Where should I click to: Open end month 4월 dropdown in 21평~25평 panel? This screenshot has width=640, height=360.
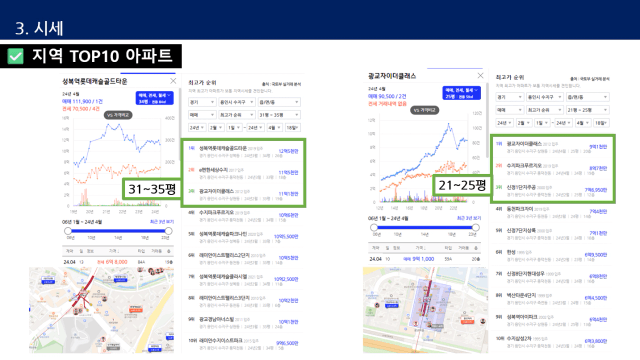pyautogui.click(x=582, y=123)
